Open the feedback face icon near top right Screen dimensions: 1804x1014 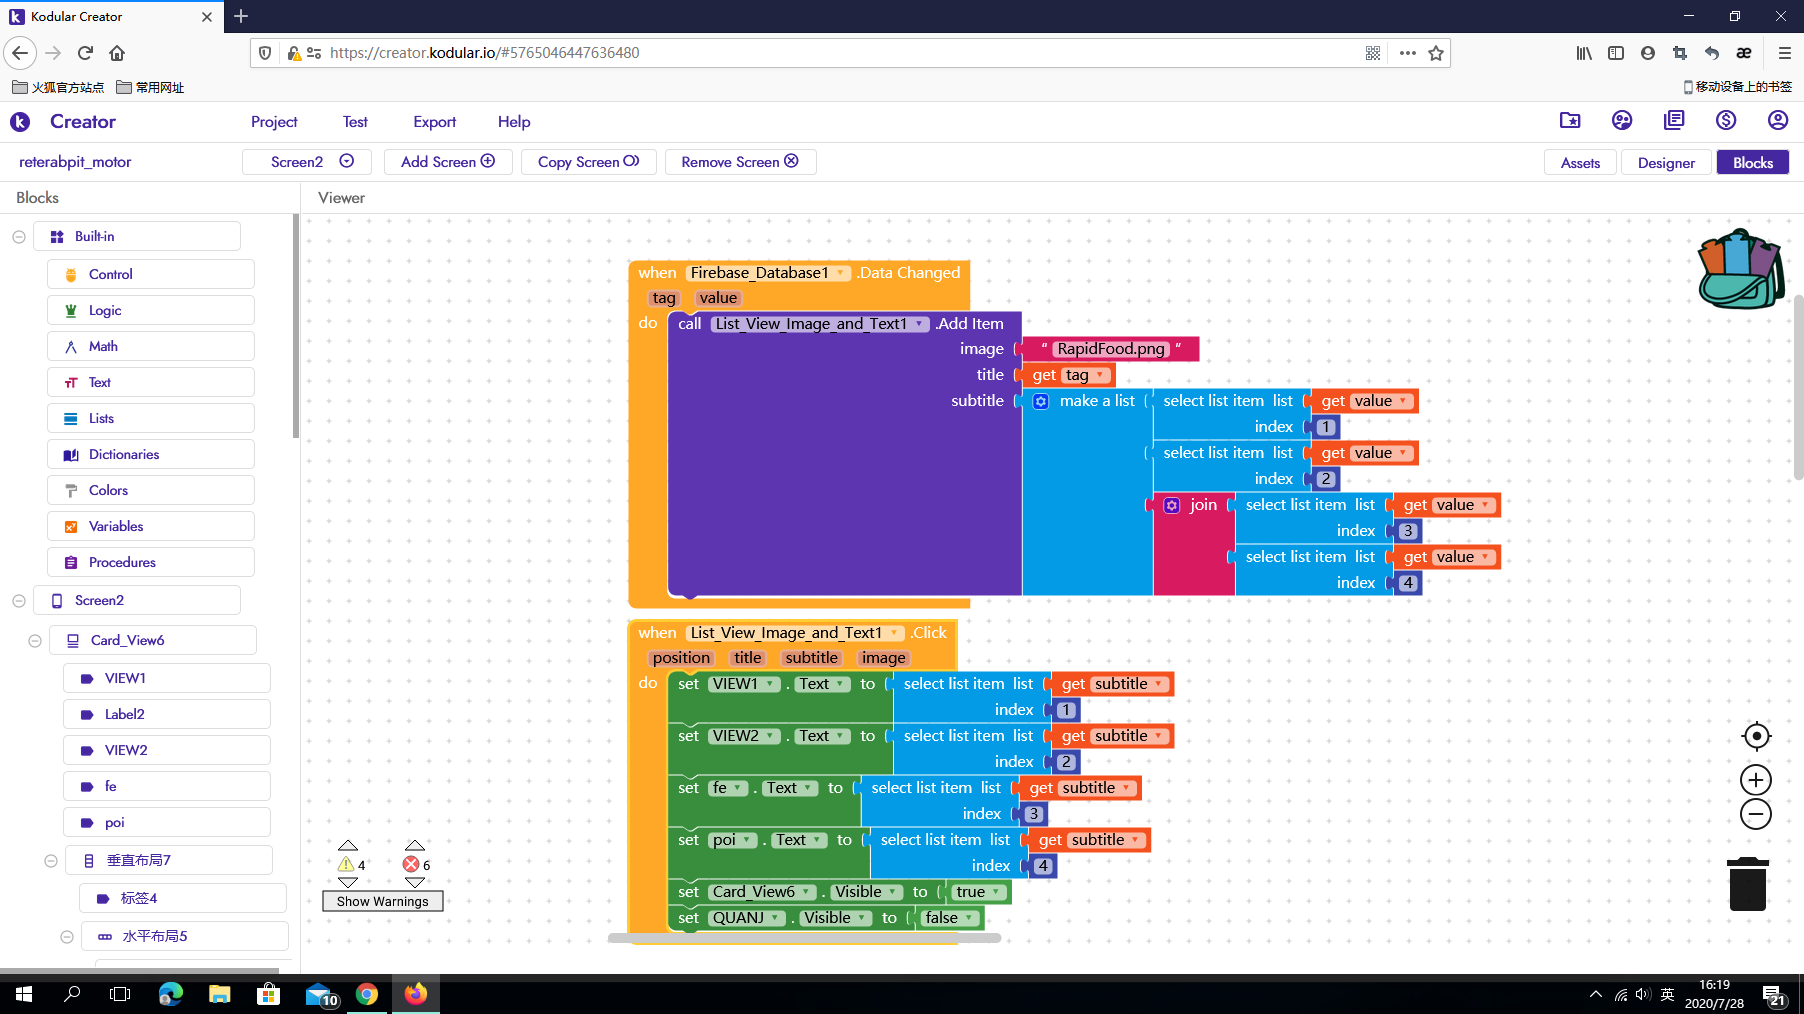click(x=1622, y=120)
